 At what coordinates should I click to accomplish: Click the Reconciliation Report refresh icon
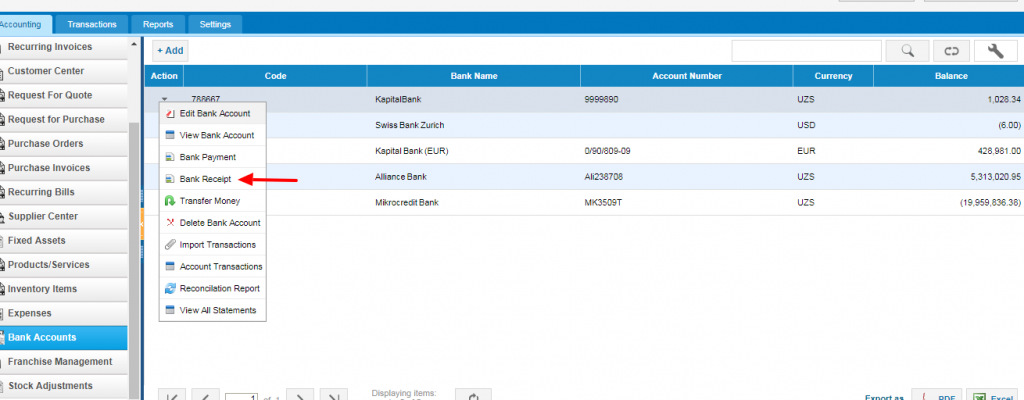tap(170, 288)
